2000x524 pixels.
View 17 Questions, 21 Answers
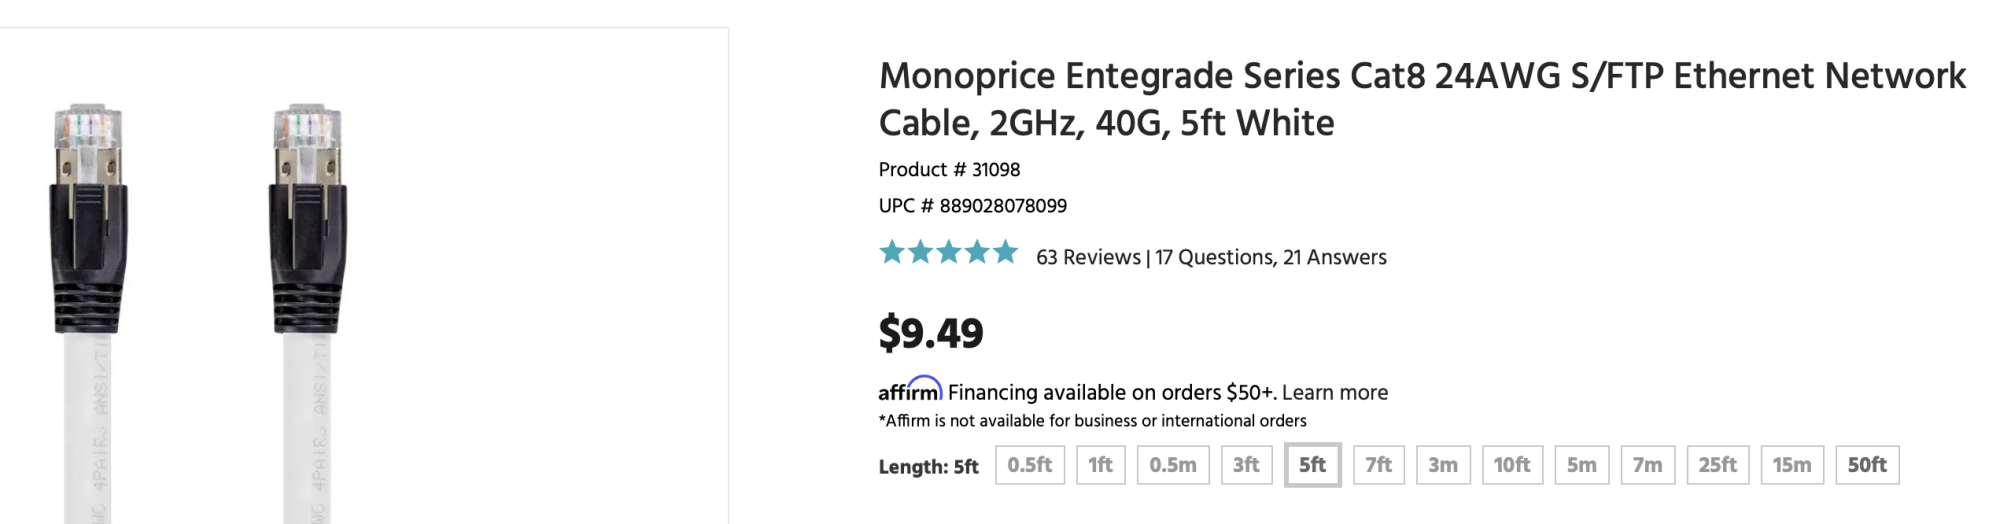pos(1270,257)
